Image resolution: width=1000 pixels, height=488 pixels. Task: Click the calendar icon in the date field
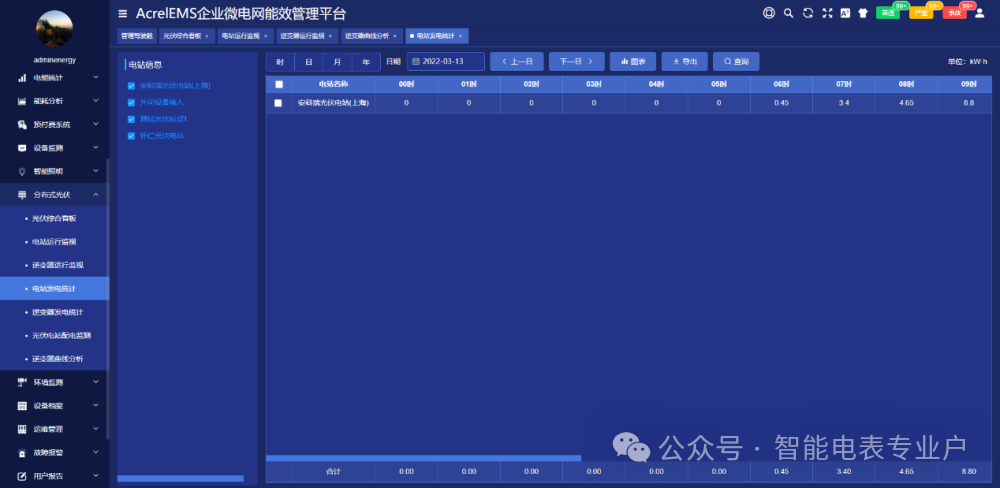click(416, 61)
